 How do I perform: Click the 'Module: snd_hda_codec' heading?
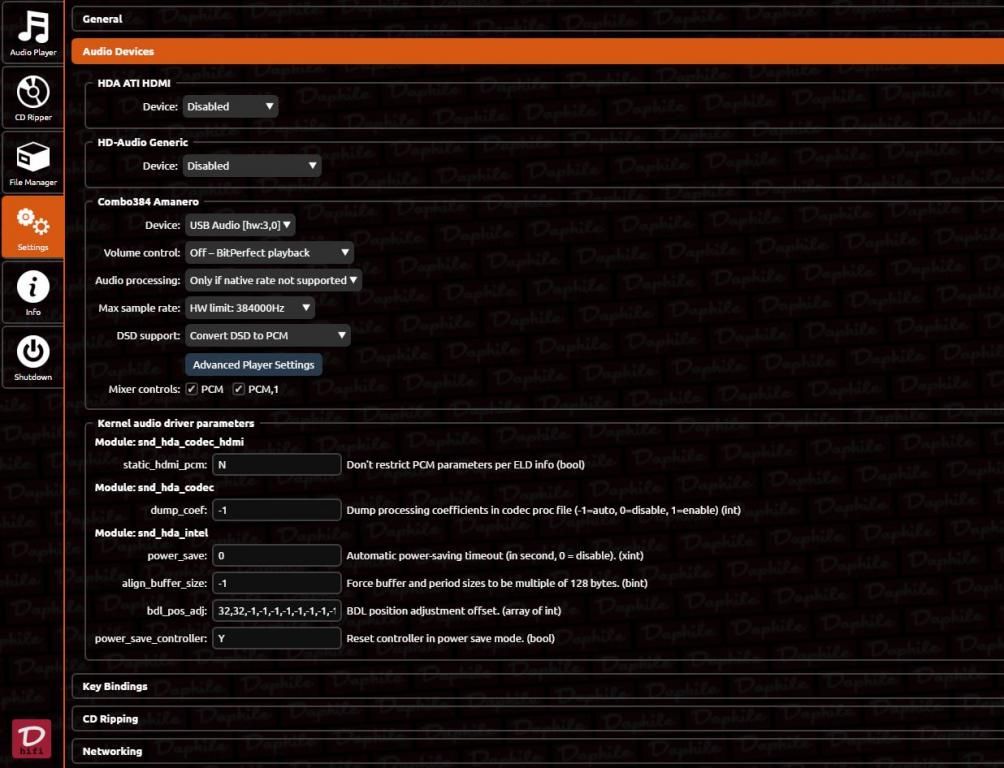point(154,487)
